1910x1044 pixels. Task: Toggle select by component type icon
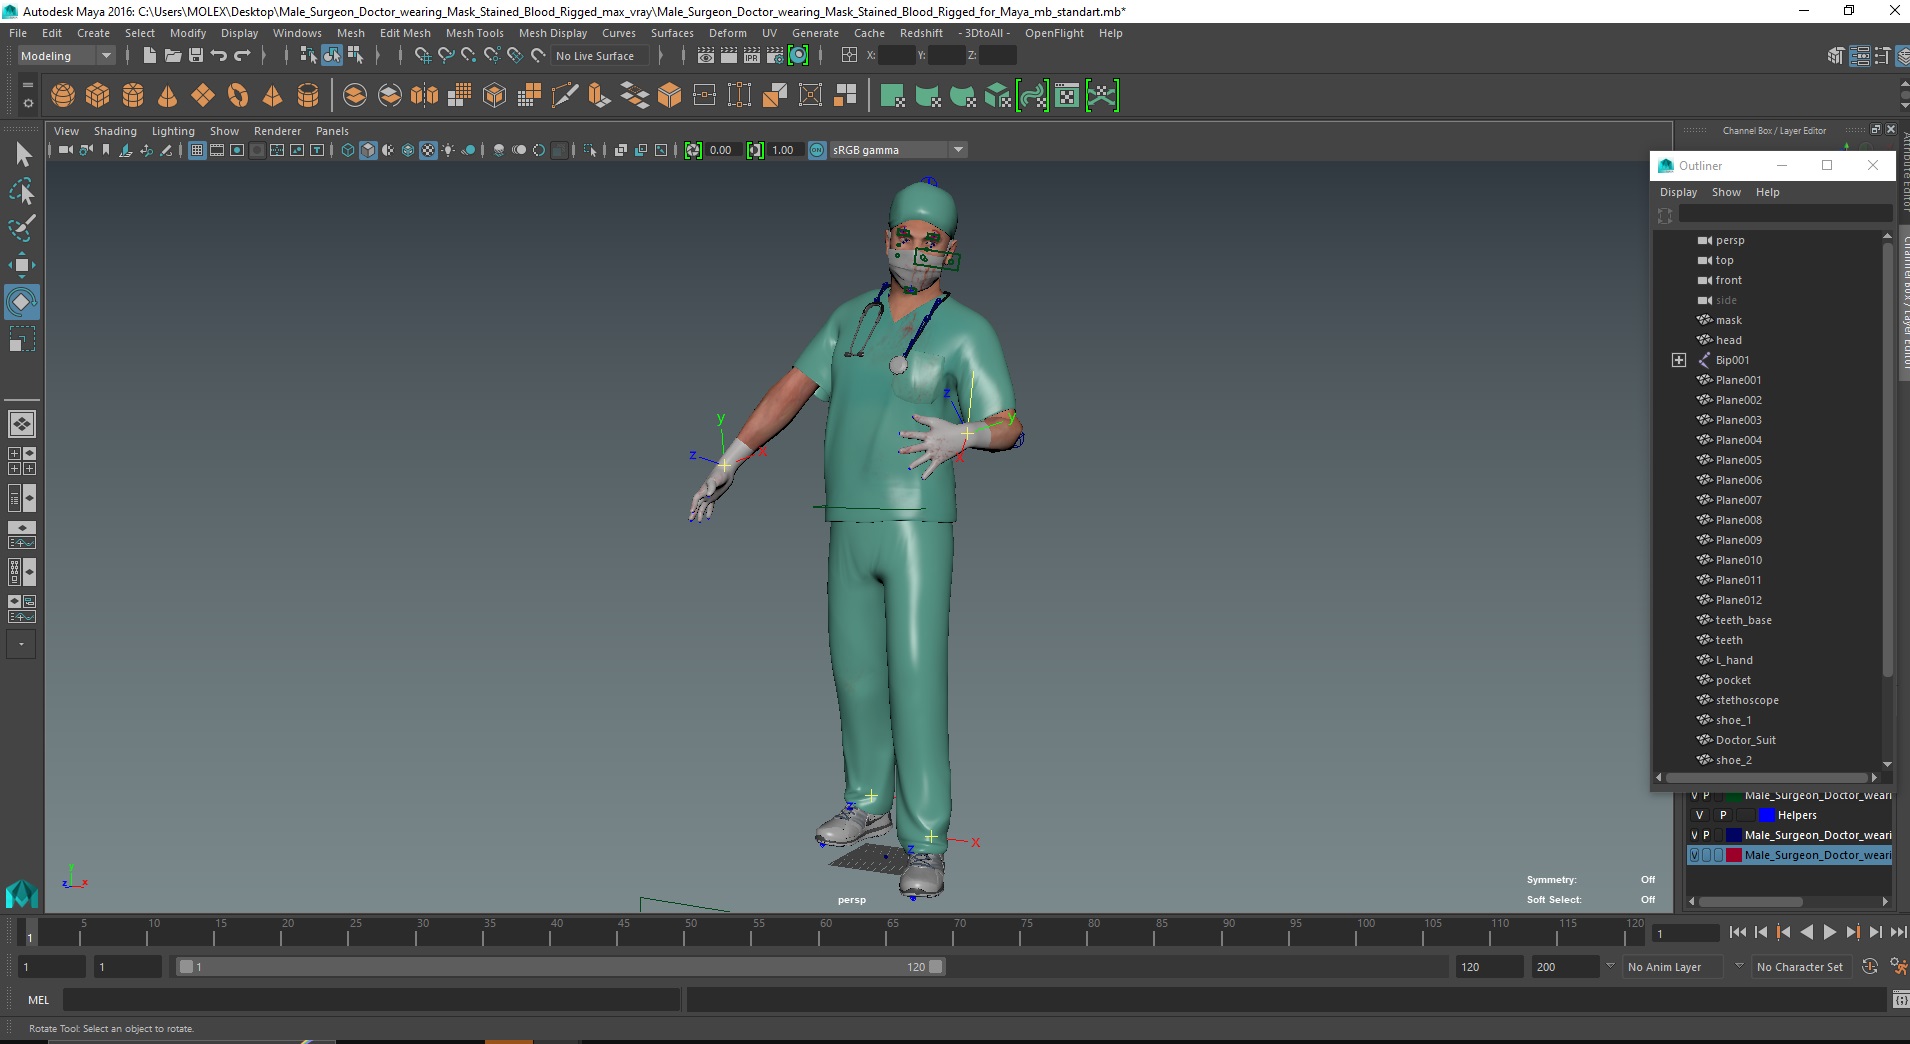tap(355, 56)
